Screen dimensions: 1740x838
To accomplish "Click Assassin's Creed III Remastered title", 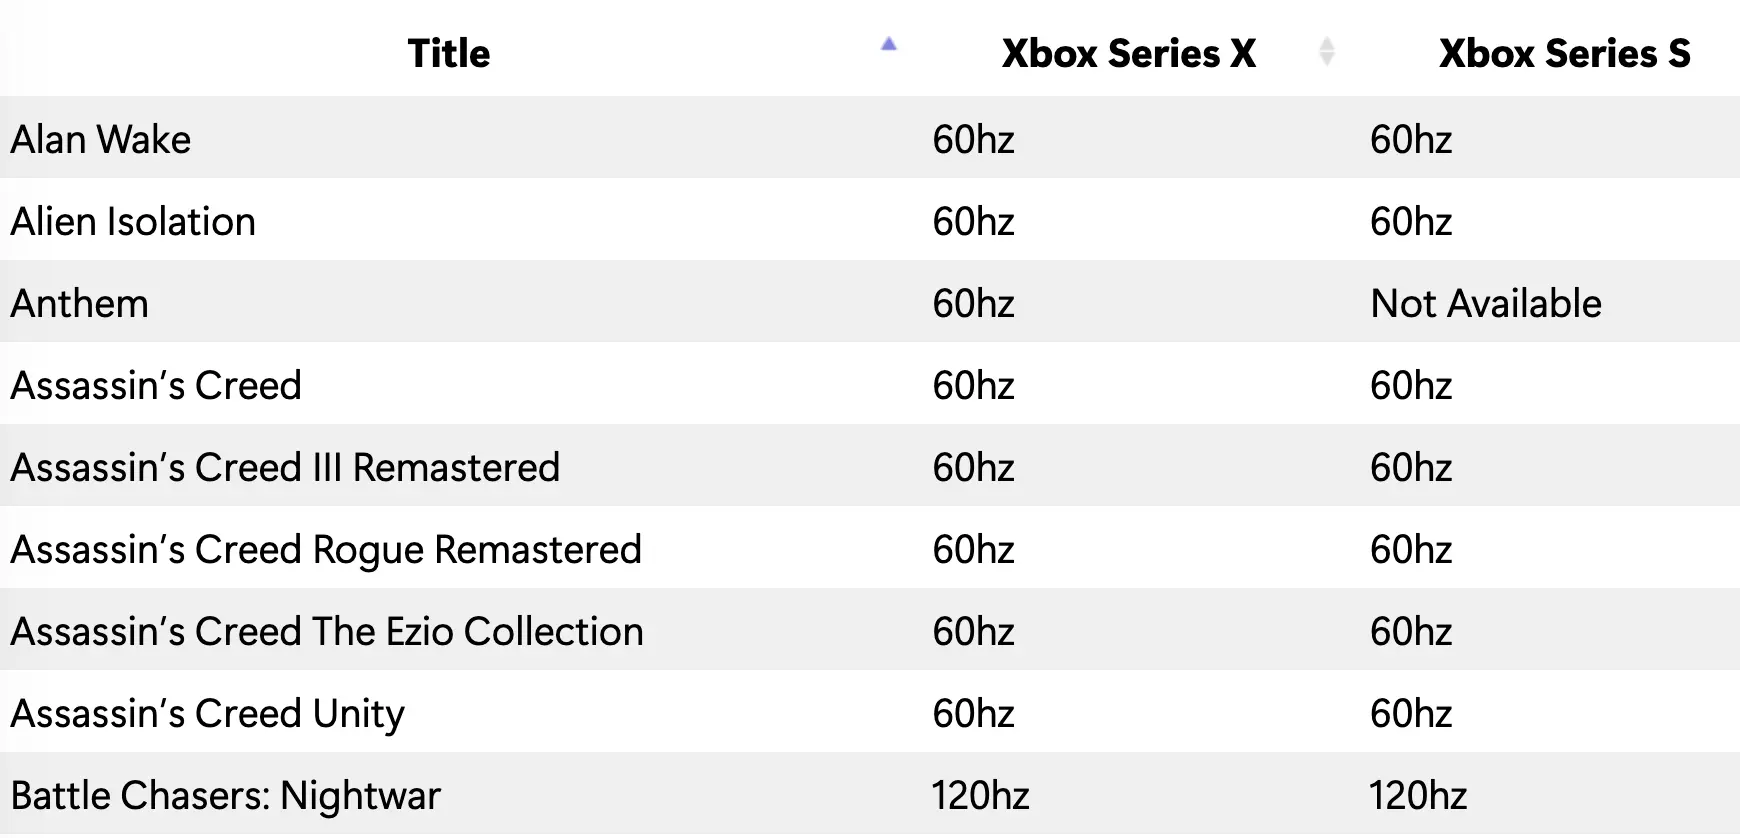I will tap(285, 468).
